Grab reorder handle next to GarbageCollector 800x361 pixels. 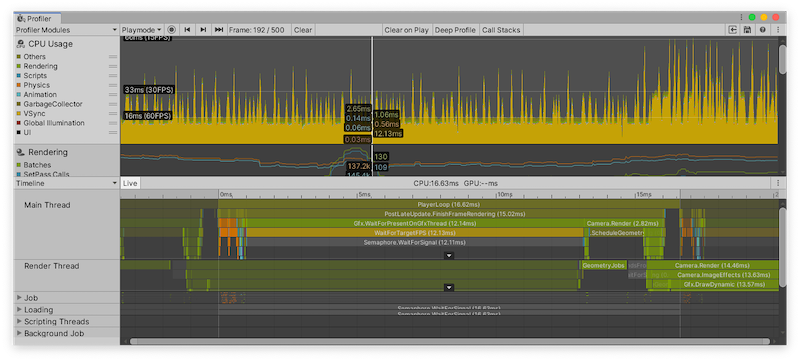113,104
